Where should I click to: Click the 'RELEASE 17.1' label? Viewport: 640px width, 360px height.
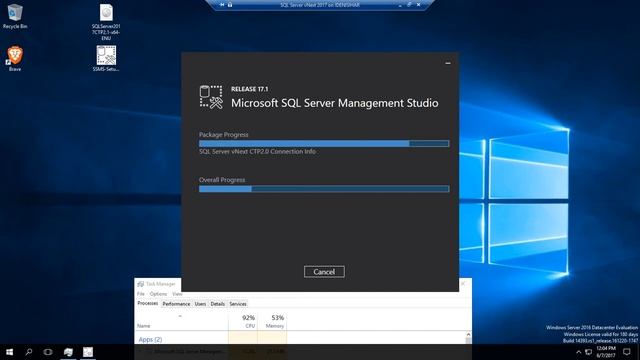tap(250, 89)
